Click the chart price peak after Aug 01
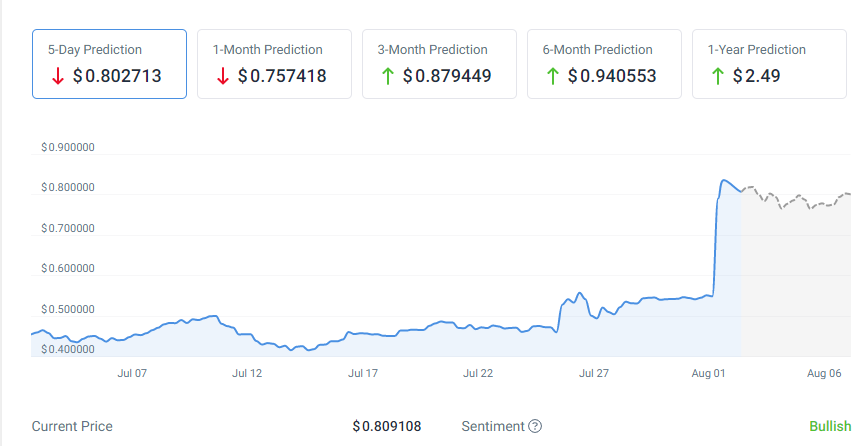 (x=724, y=180)
